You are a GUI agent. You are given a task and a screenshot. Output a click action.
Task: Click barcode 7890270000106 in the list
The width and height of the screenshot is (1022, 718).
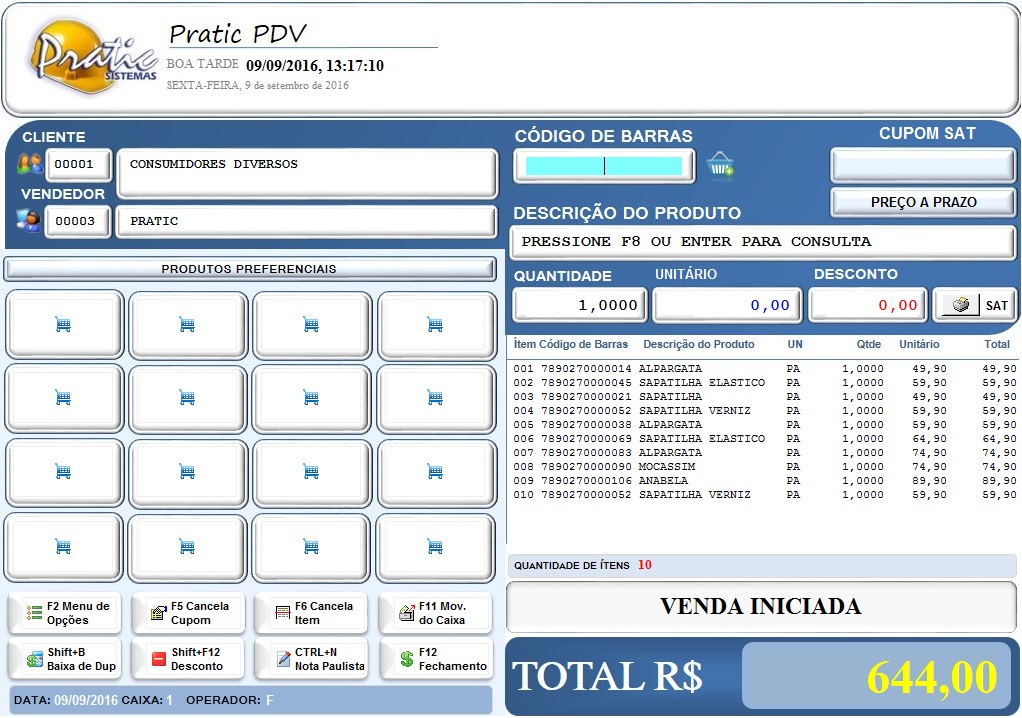[x=586, y=481]
